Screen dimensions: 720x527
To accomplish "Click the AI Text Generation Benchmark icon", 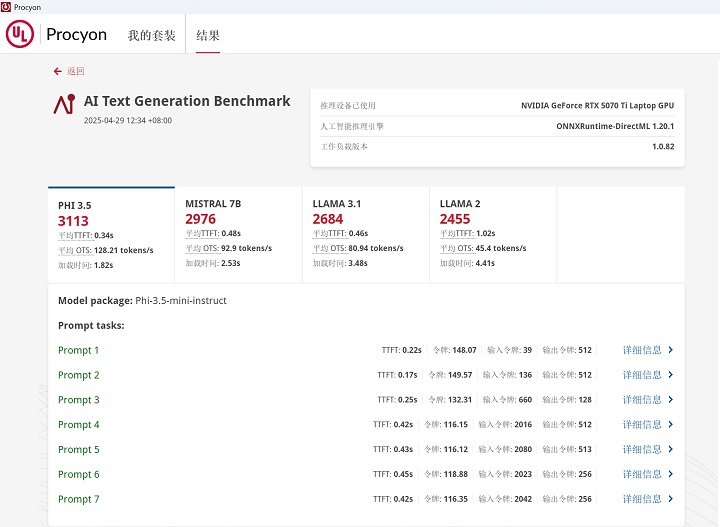I will tap(64, 104).
